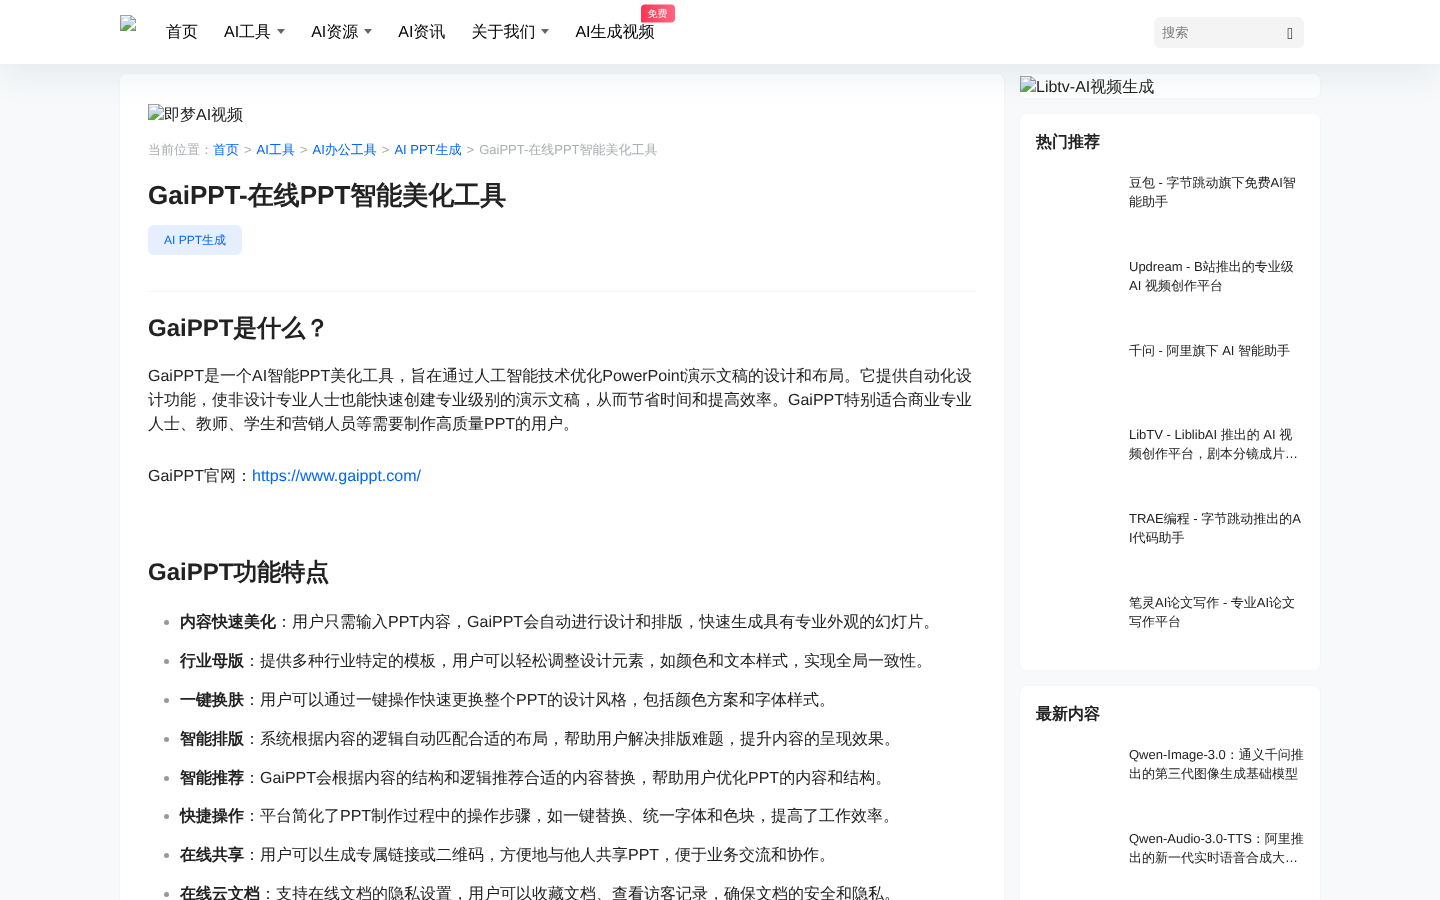The height and width of the screenshot is (900, 1440).
Task: Open Qwen-Audio-3.0-TTS latest content article
Action: [1215, 848]
